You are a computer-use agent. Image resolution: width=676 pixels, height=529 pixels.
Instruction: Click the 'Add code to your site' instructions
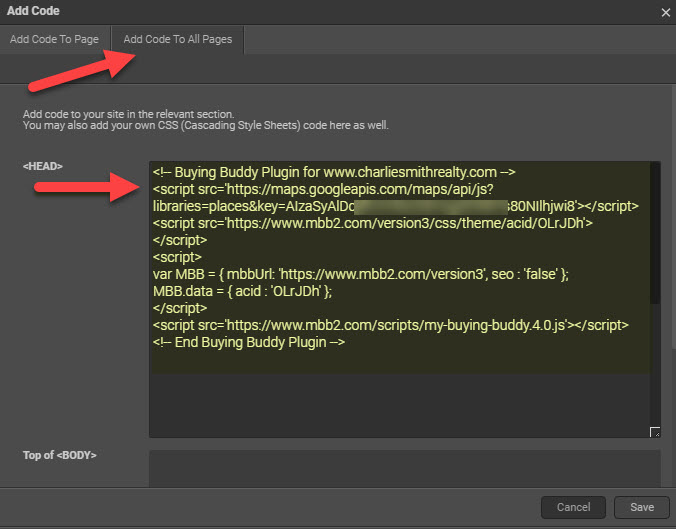pos(206,120)
